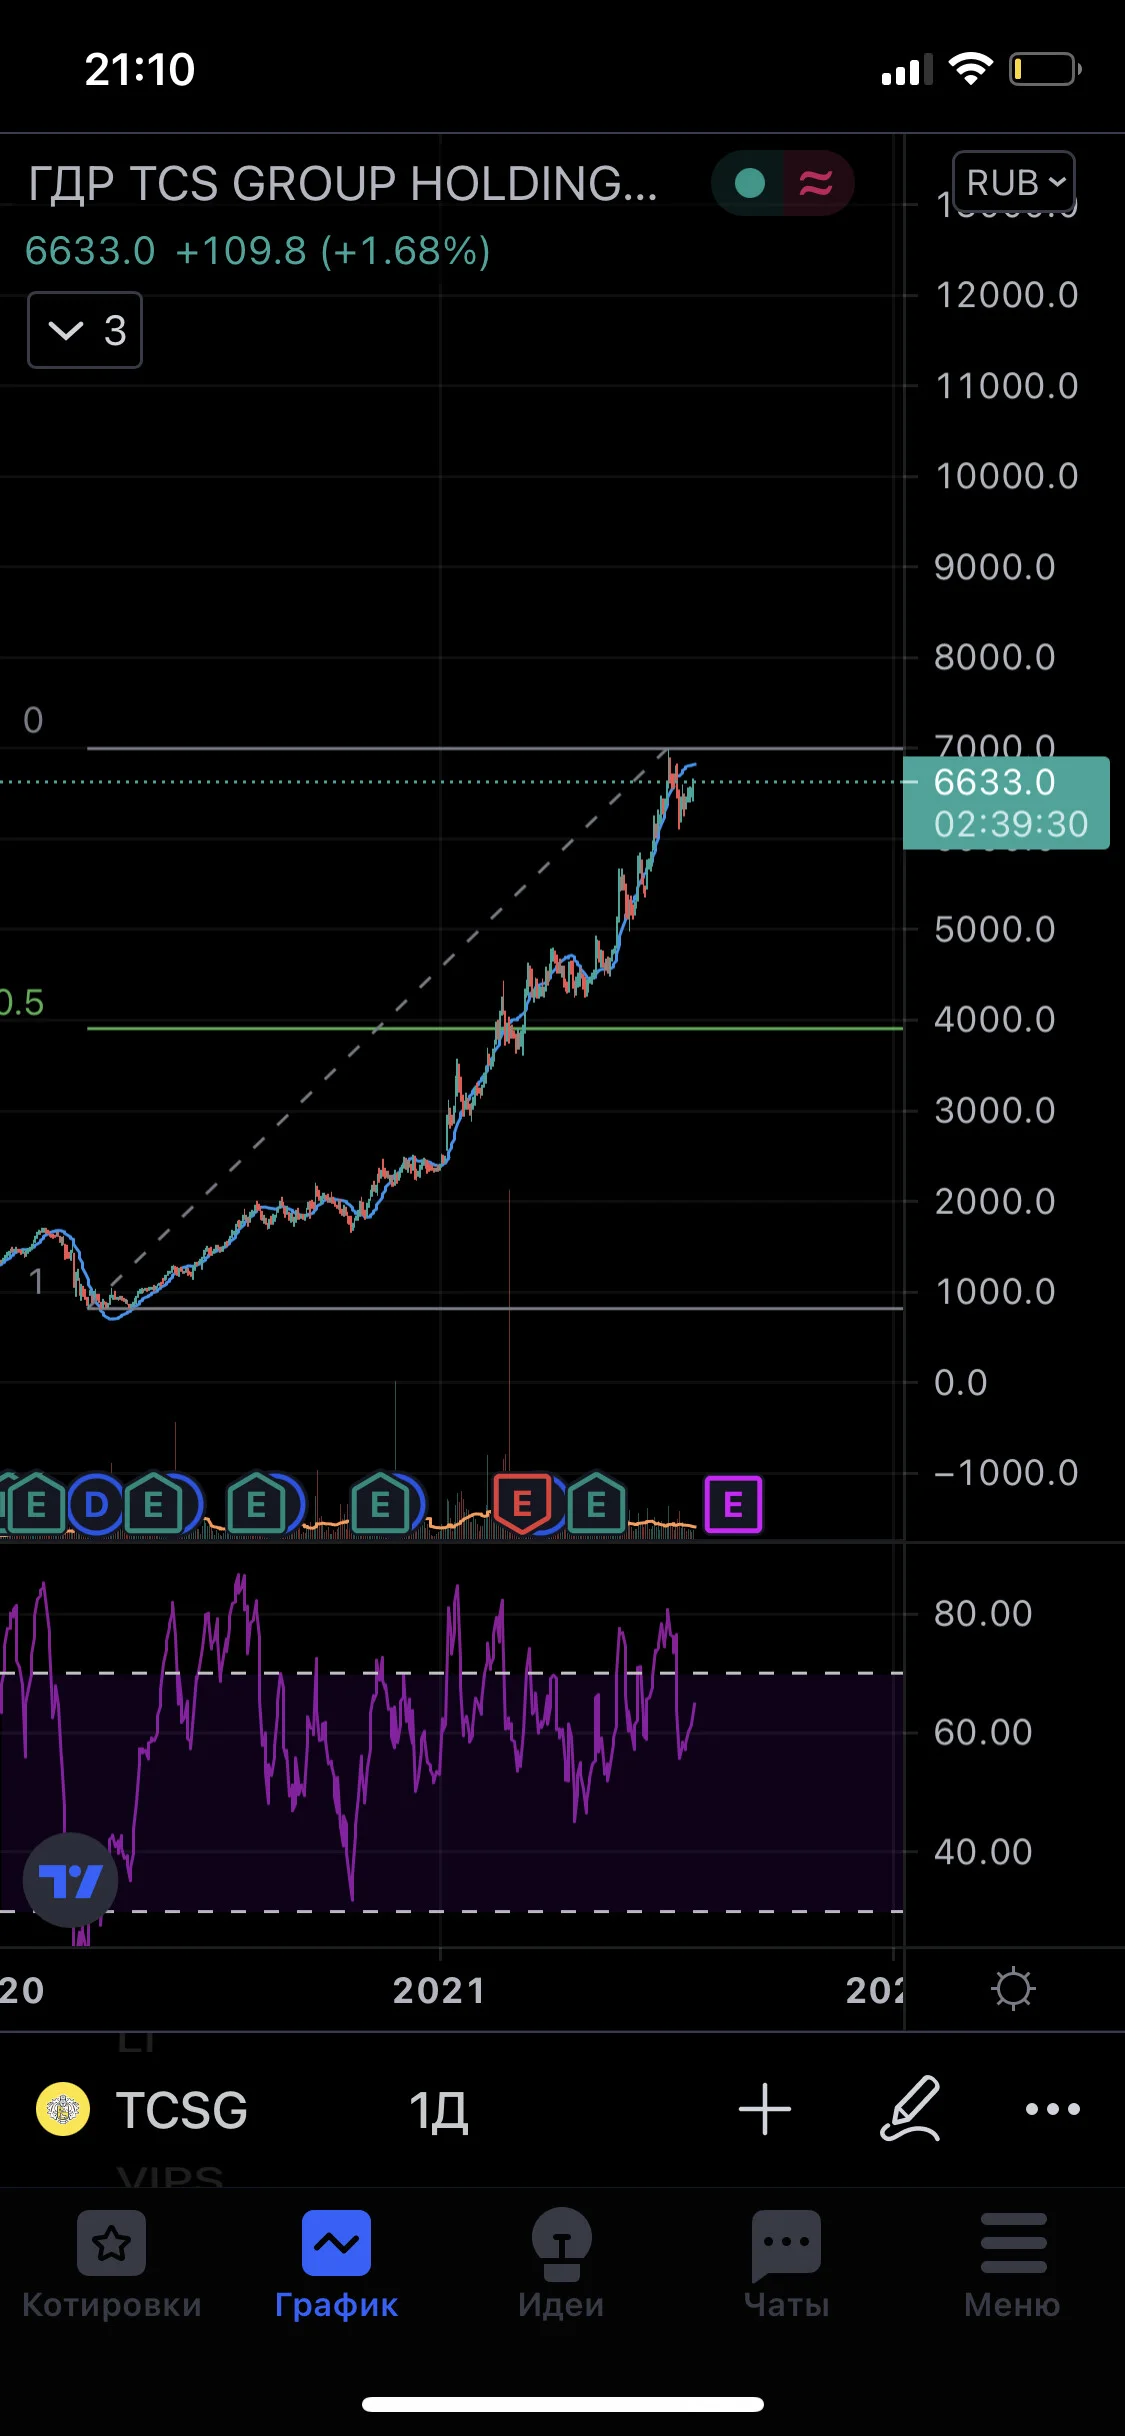Tap the 5000.0 price axis label
Screen dimensions: 1125x2436
(x=995, y=929)
